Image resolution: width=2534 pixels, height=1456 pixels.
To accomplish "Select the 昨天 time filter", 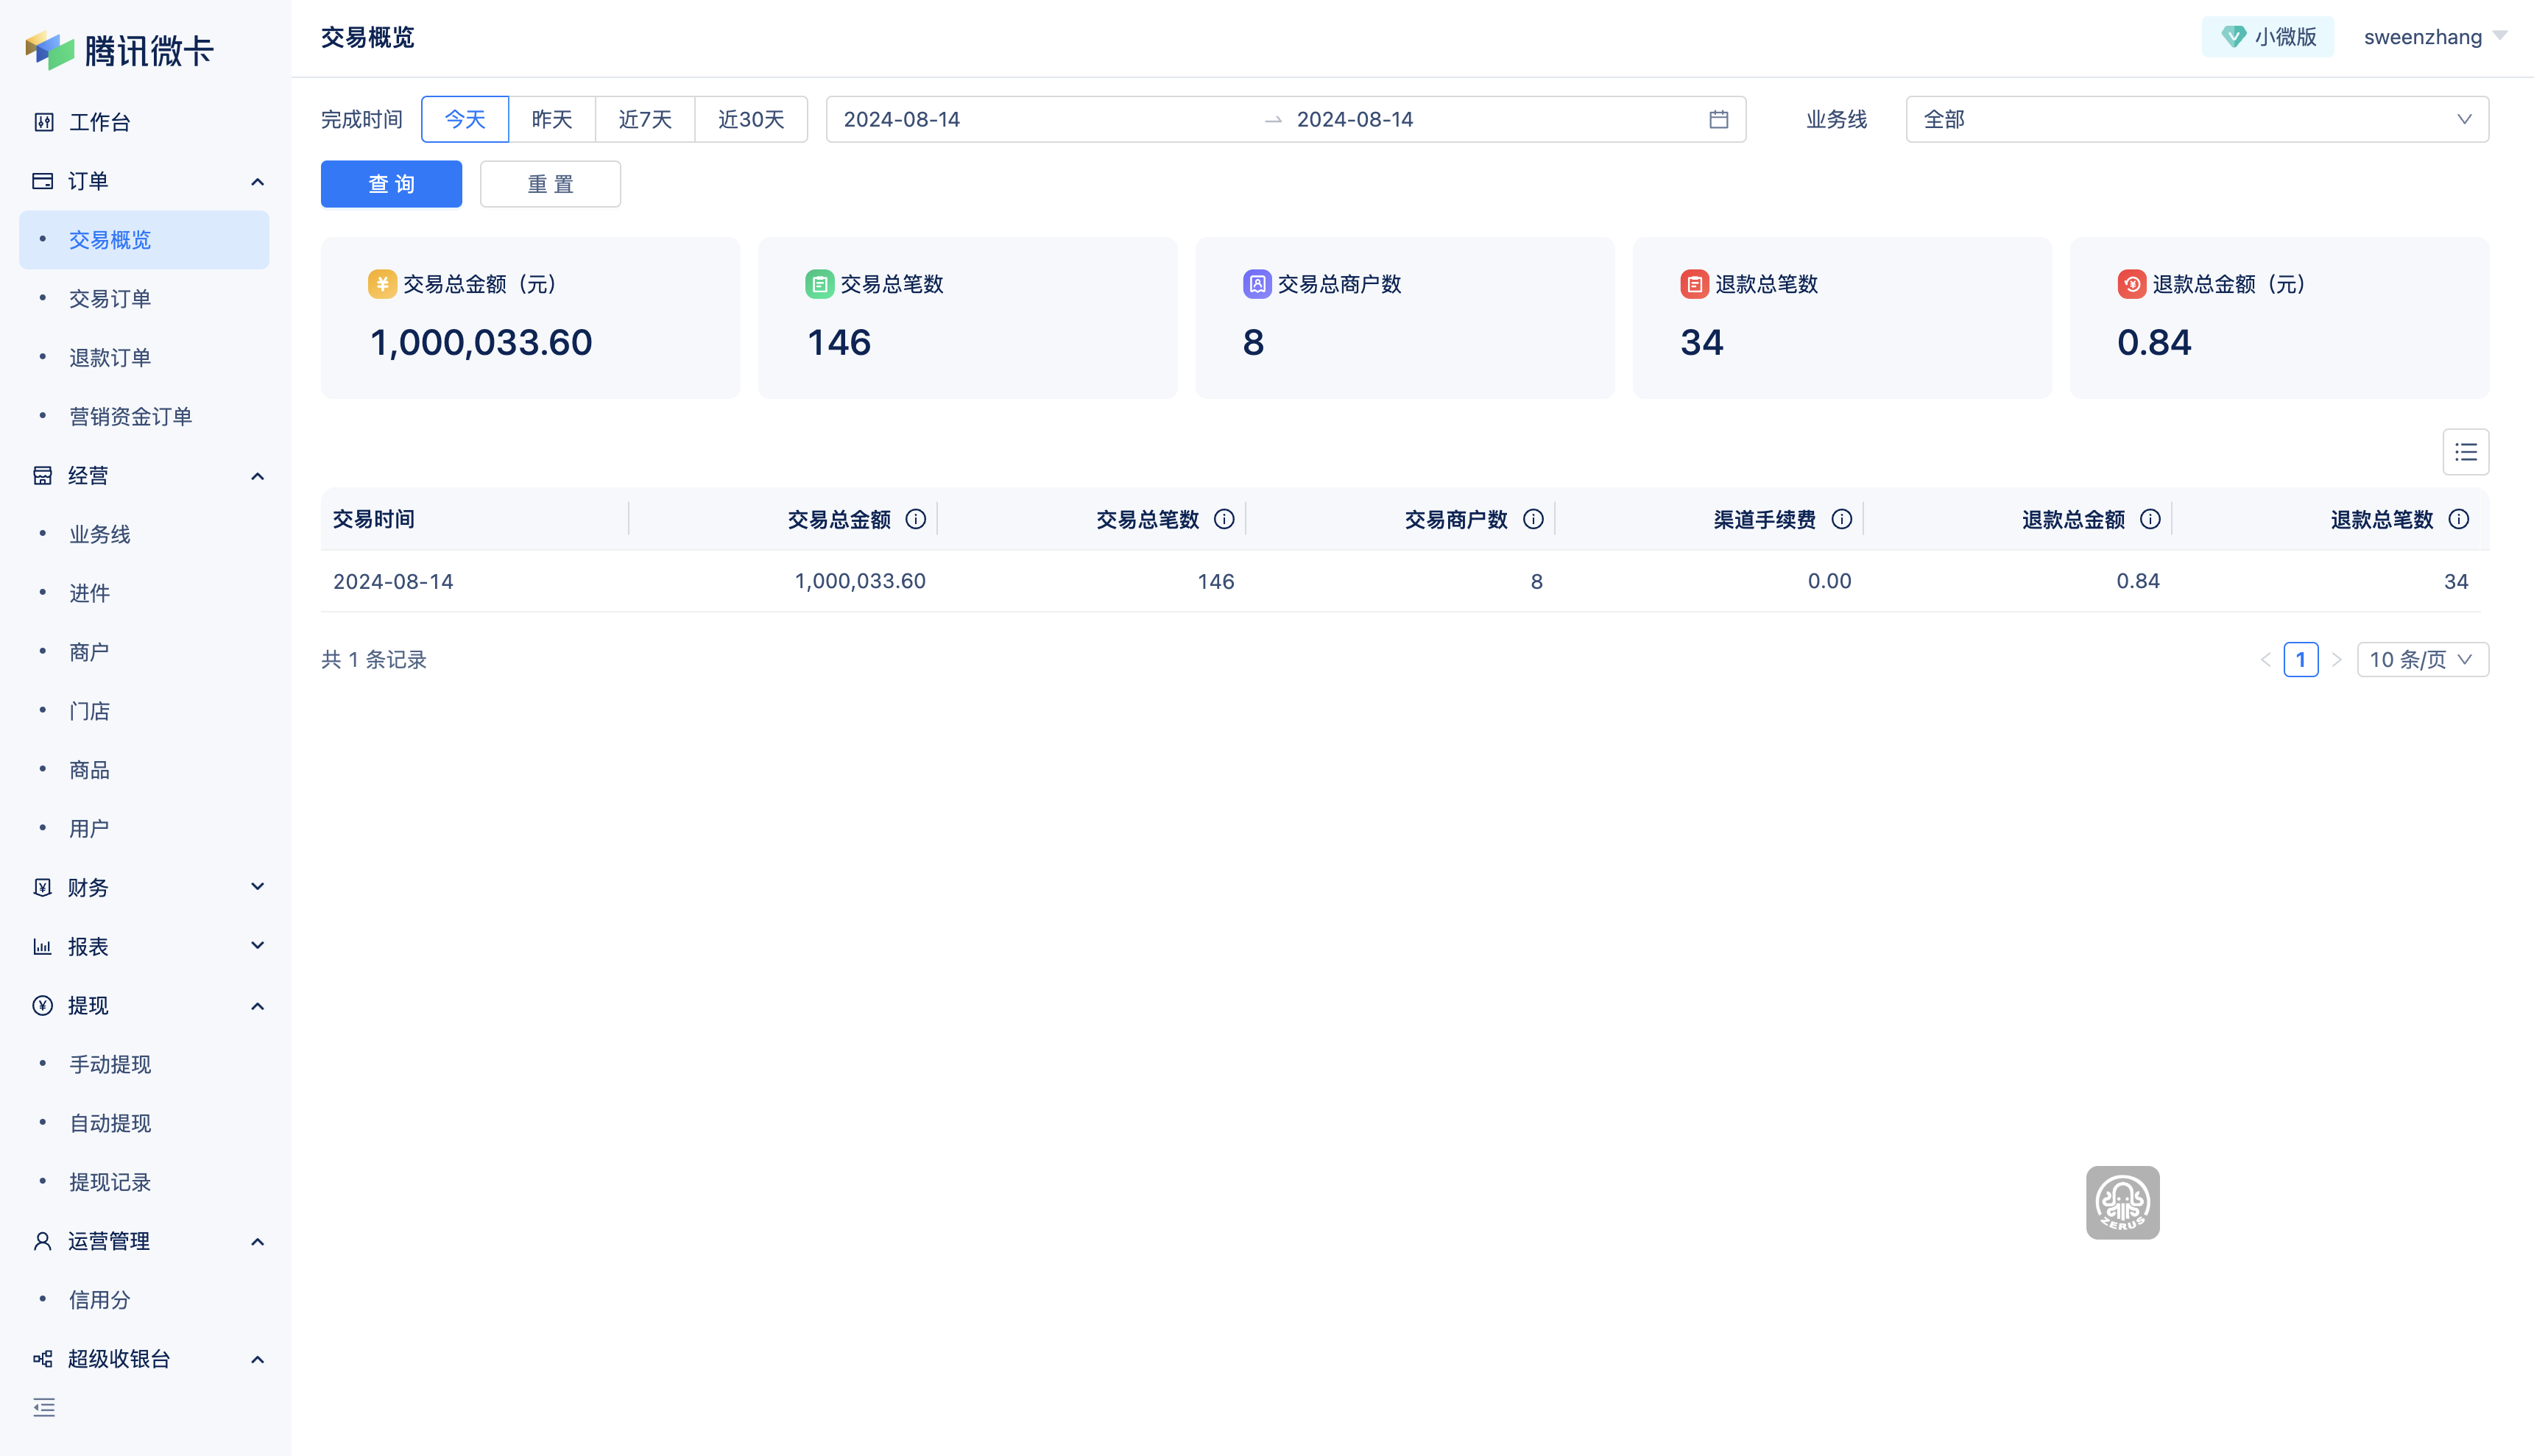I will (x=552, y=119).
